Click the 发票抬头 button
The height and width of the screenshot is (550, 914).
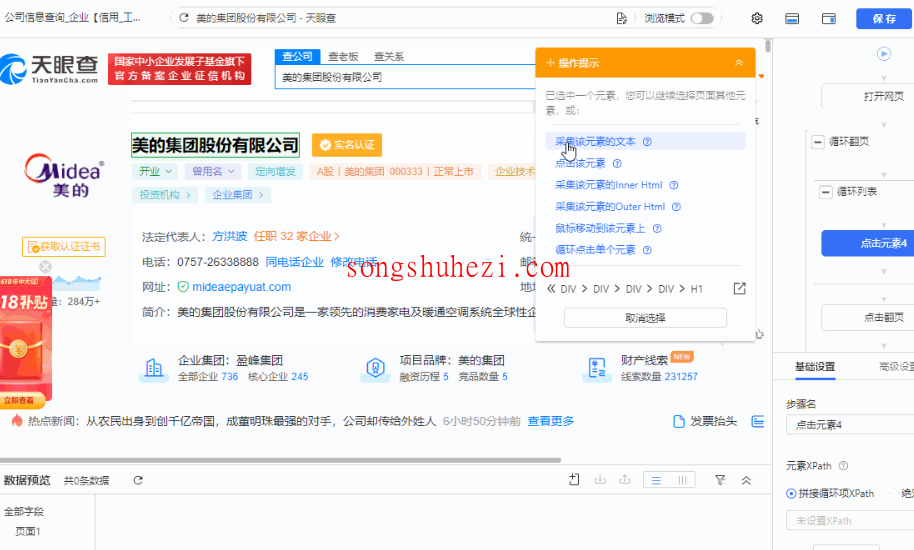tap(705, 421)
